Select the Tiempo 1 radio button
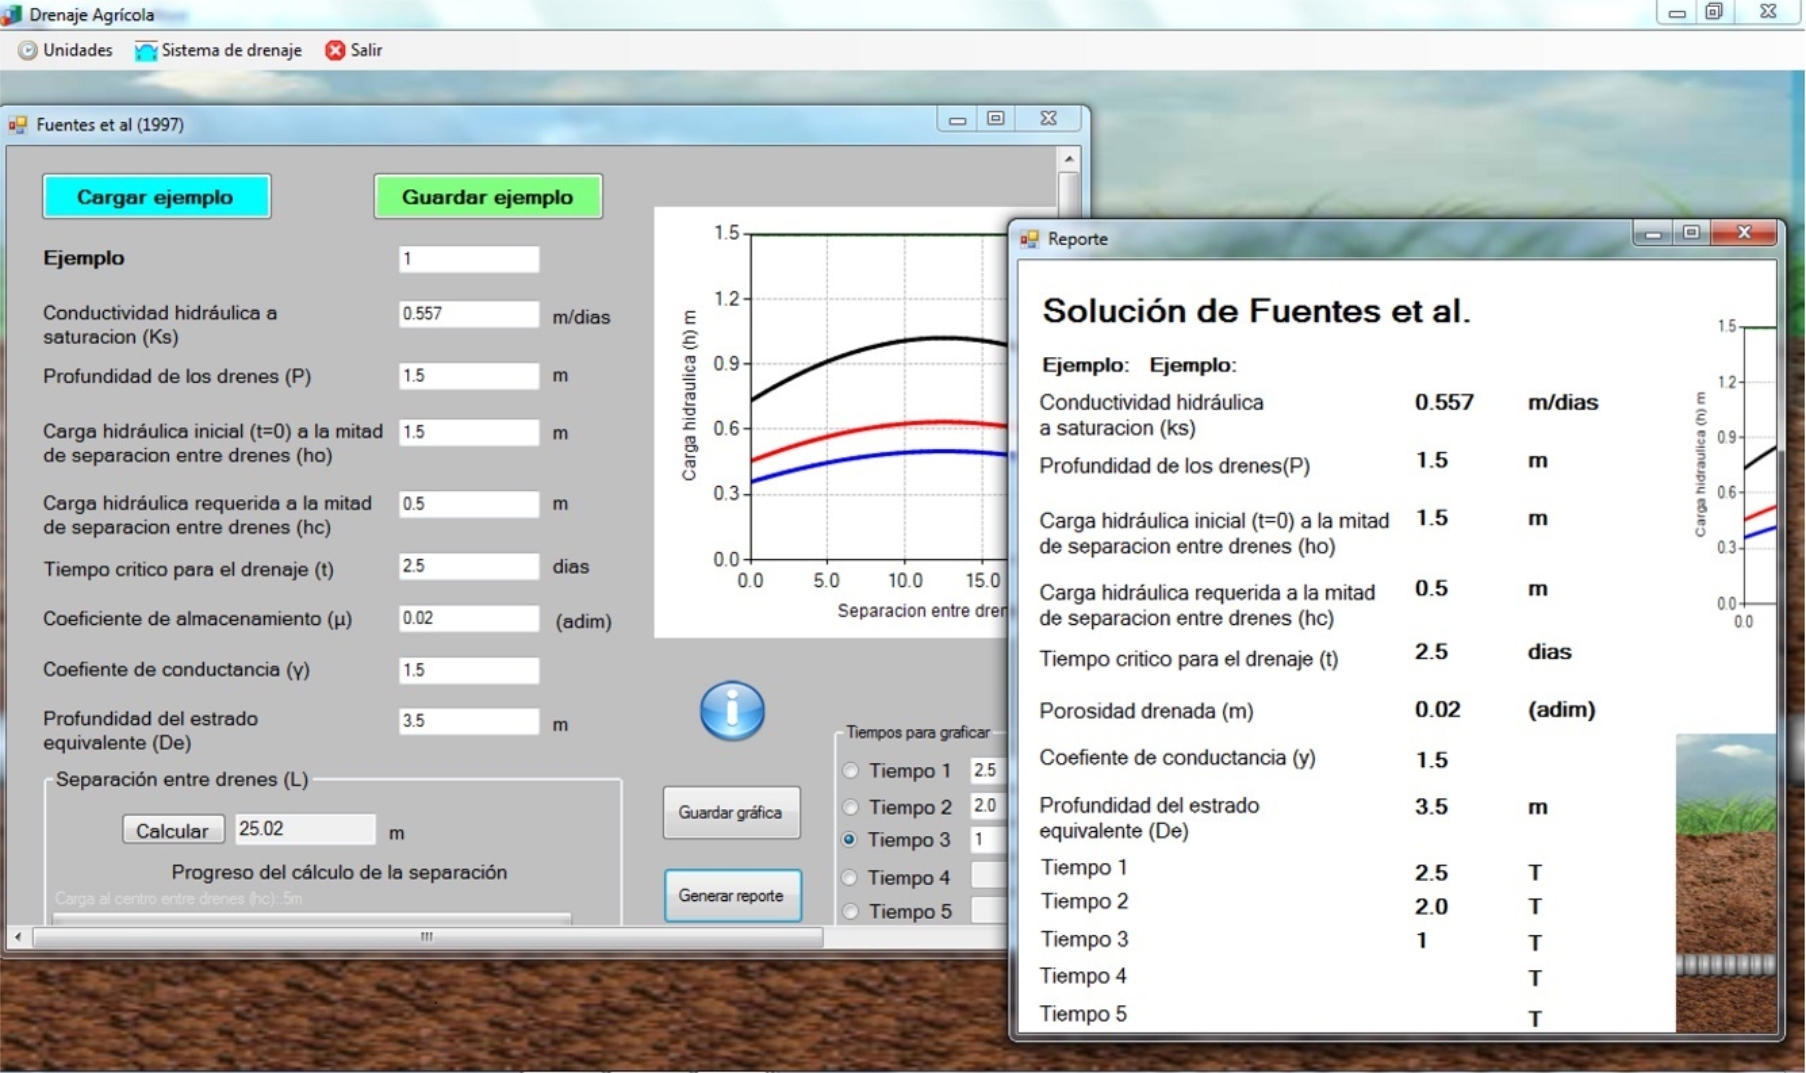This screenshot has height=1073, width=1806. [851, 771]
